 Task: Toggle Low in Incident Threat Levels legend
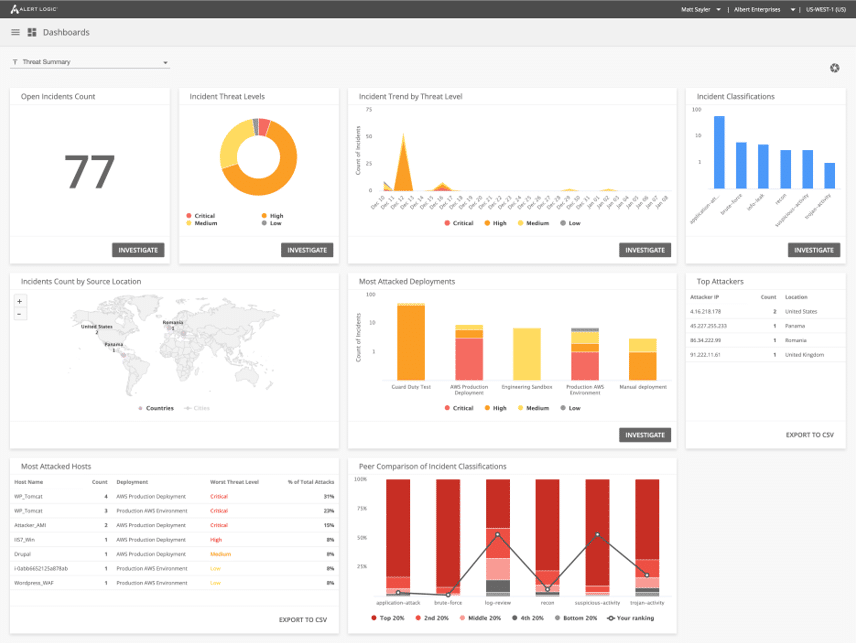pyautogui.click(x=272, y=223)
